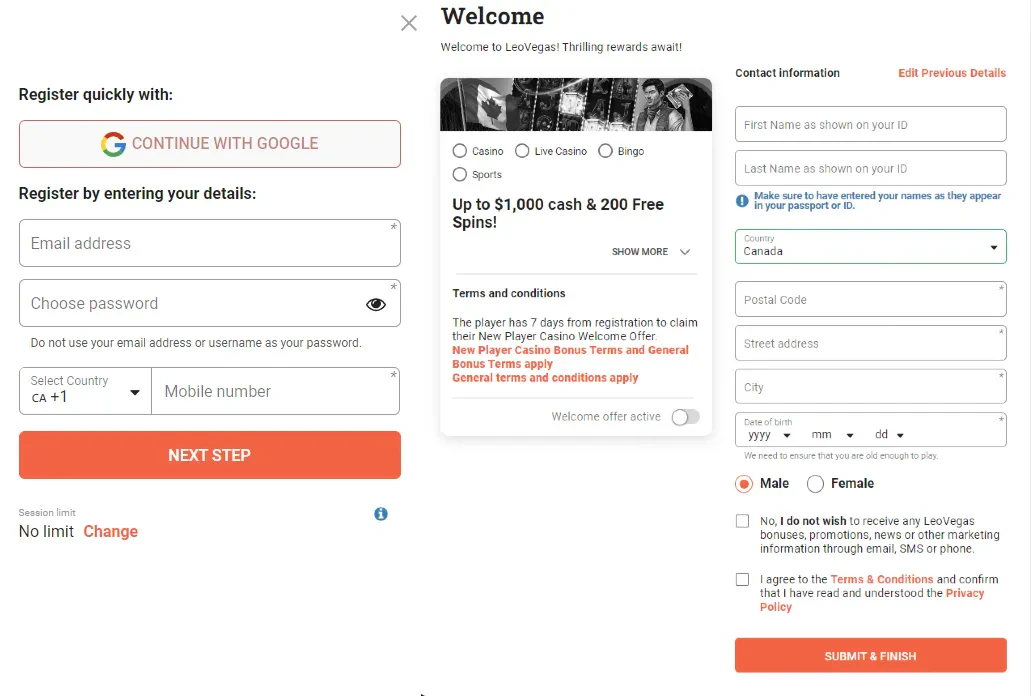Open the birth year yyyy dropdown
Viewport: 1031px width, 696px height.
pos(769,434)
